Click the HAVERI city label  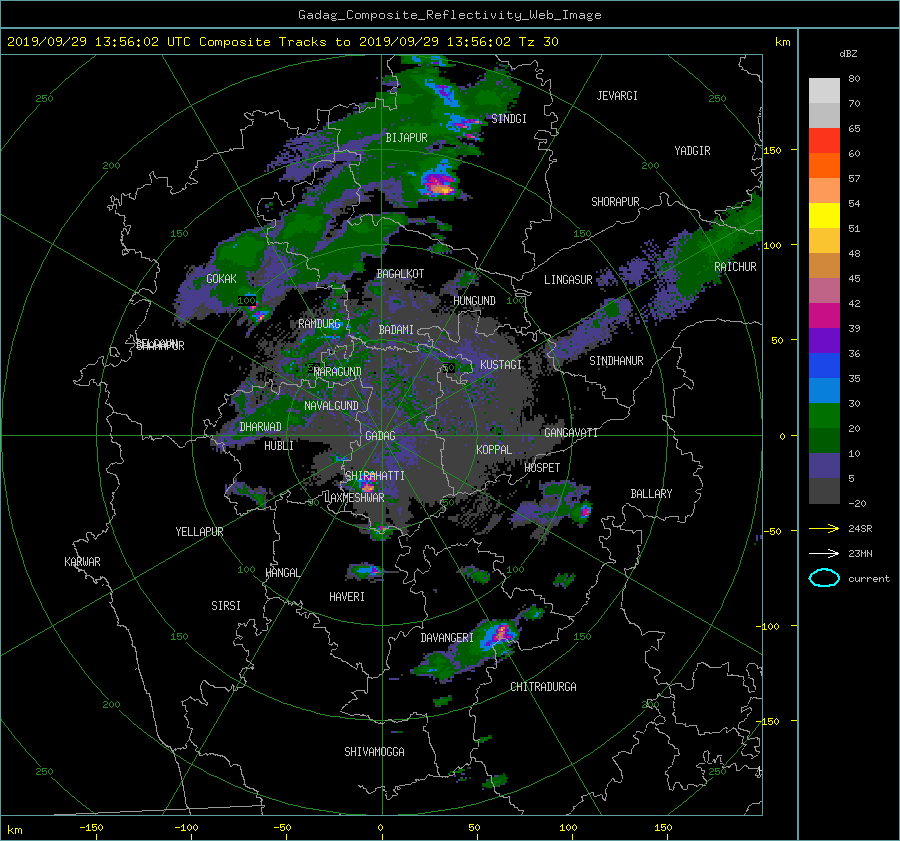tap(347, 597)
